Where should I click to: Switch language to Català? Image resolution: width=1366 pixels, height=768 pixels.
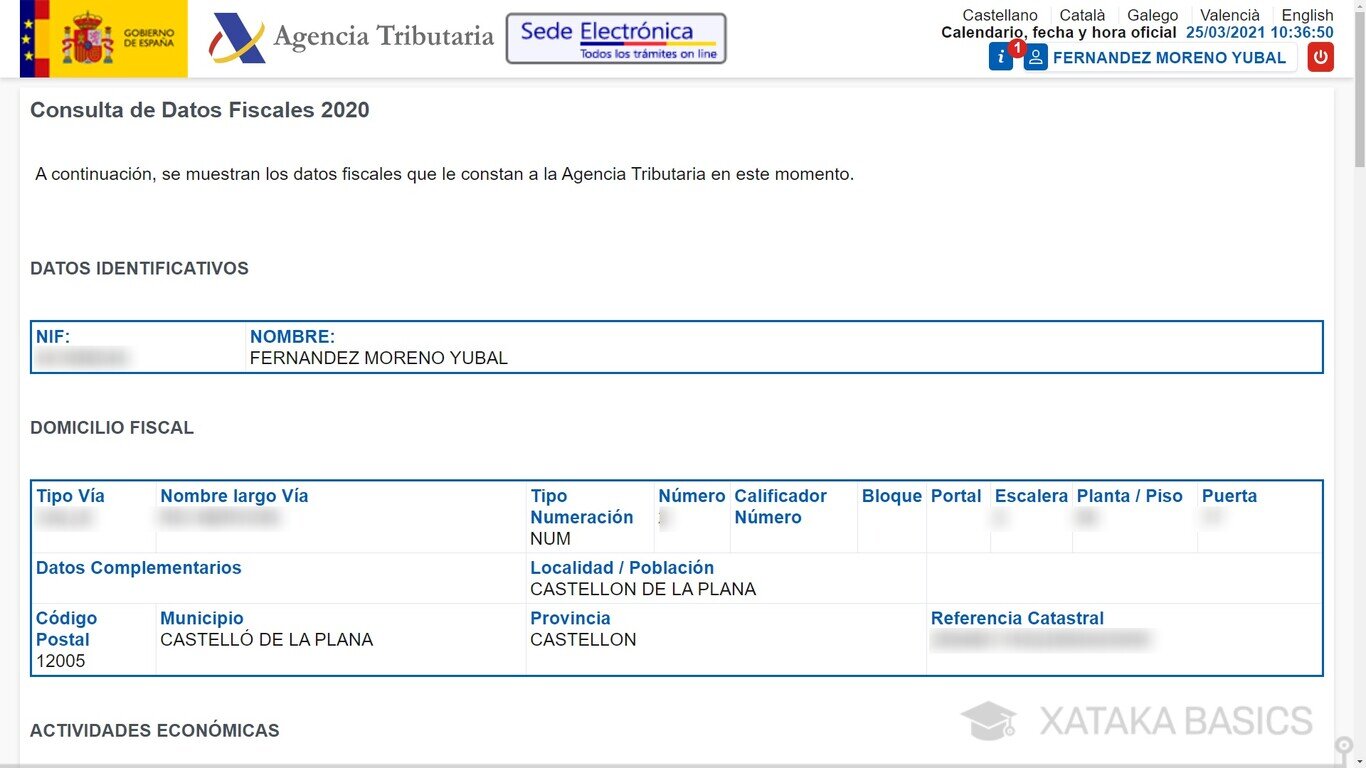point(1083,15)
